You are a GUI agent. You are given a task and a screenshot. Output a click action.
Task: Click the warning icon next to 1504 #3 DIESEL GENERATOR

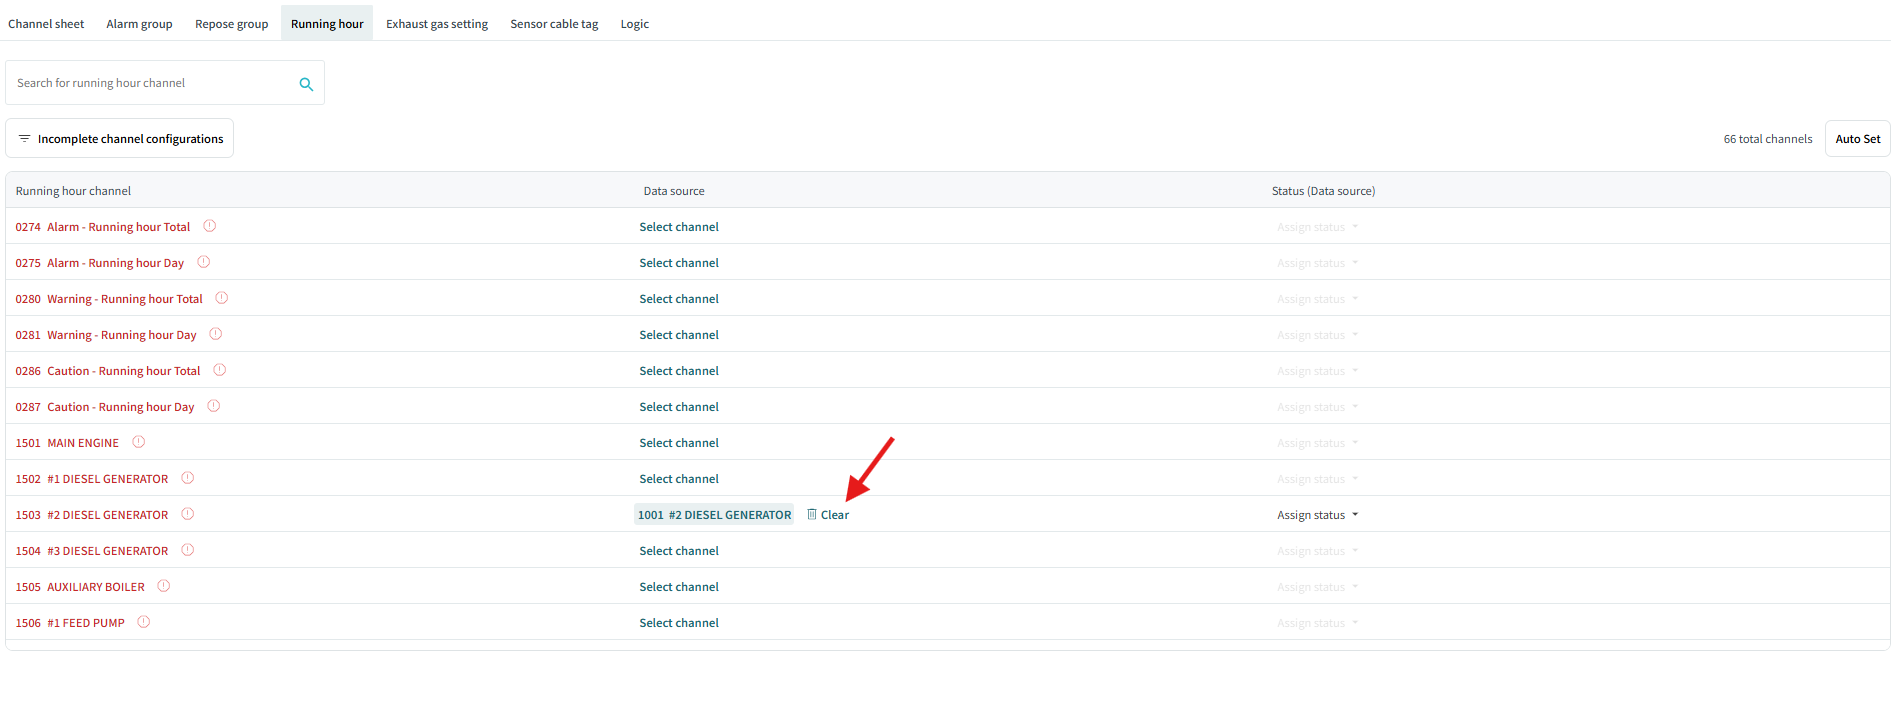point(187,550)
